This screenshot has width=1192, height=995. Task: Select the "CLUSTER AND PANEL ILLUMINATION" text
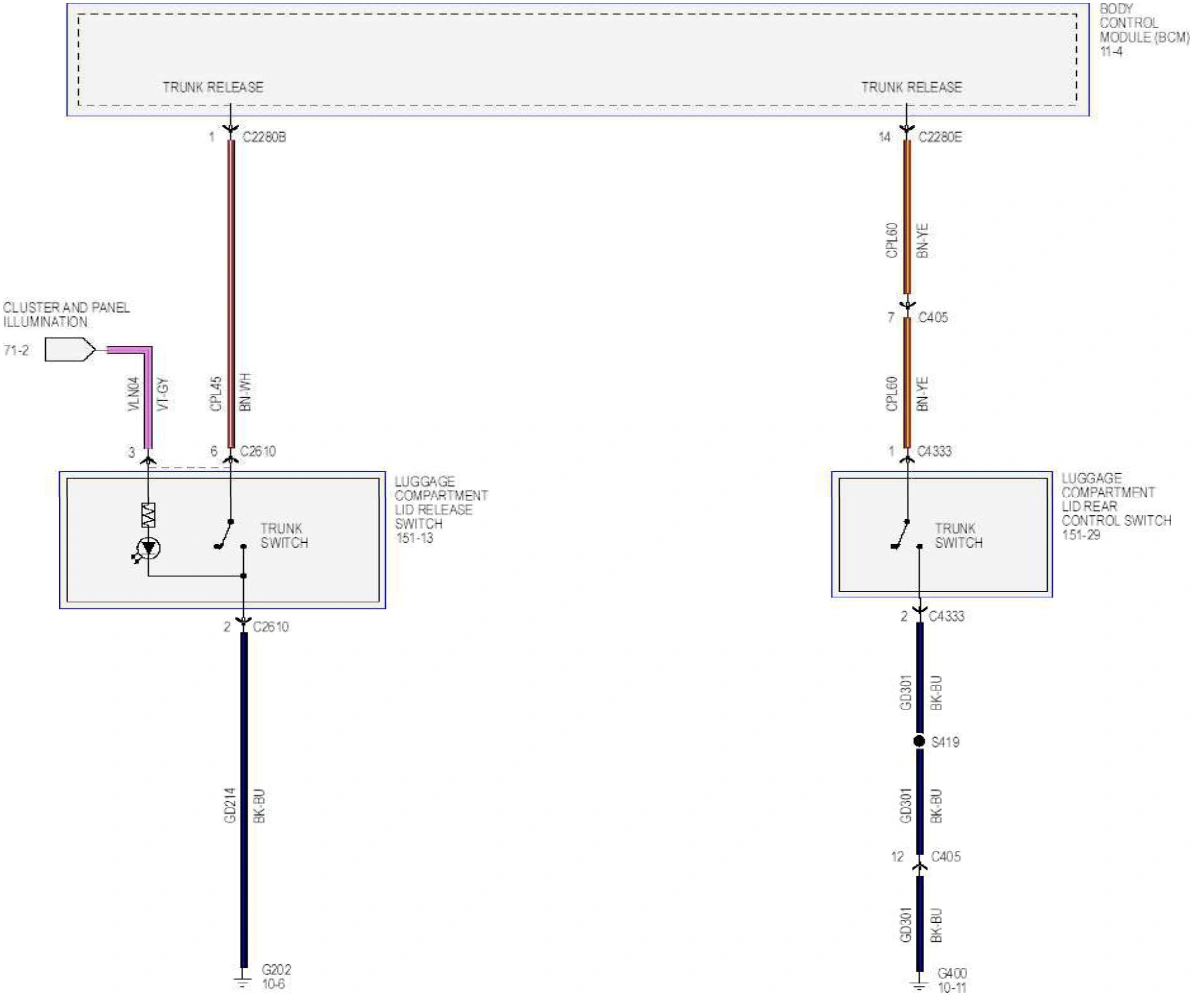pyautogui.click(x=66, y=315)
